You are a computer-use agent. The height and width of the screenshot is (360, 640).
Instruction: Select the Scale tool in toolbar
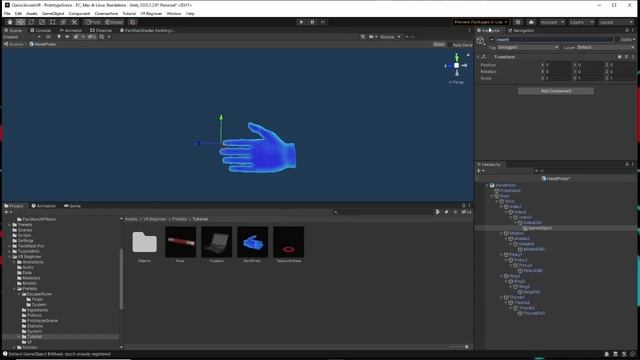tap(42, 22)
